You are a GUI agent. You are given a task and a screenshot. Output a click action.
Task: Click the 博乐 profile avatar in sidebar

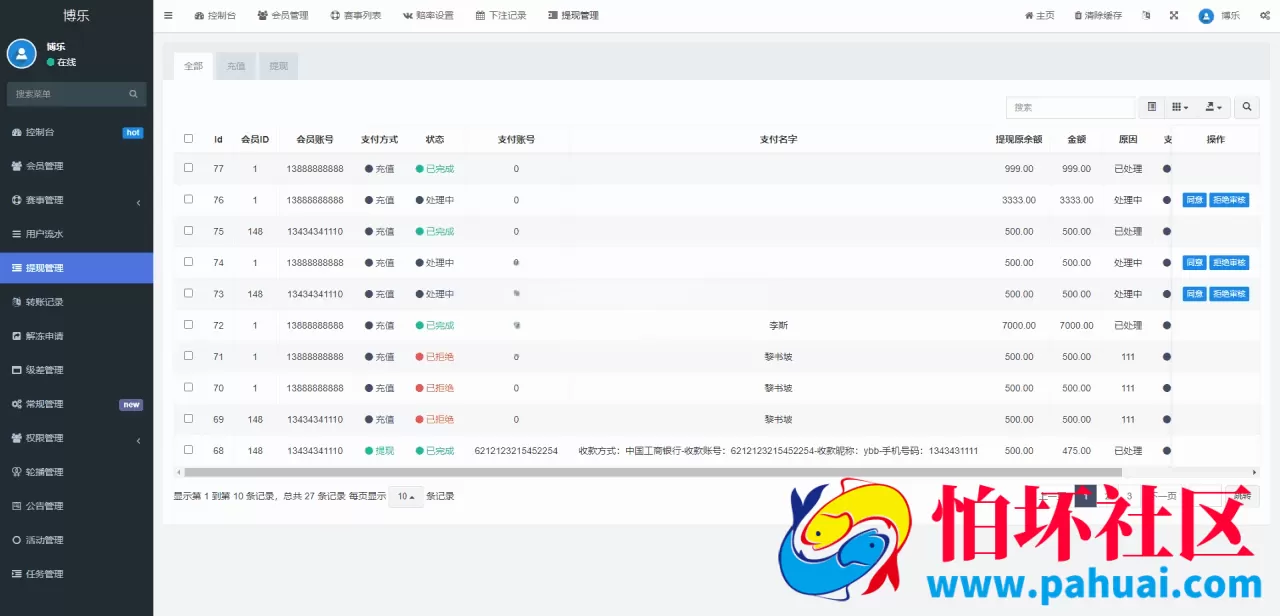(x=21, y=54)
